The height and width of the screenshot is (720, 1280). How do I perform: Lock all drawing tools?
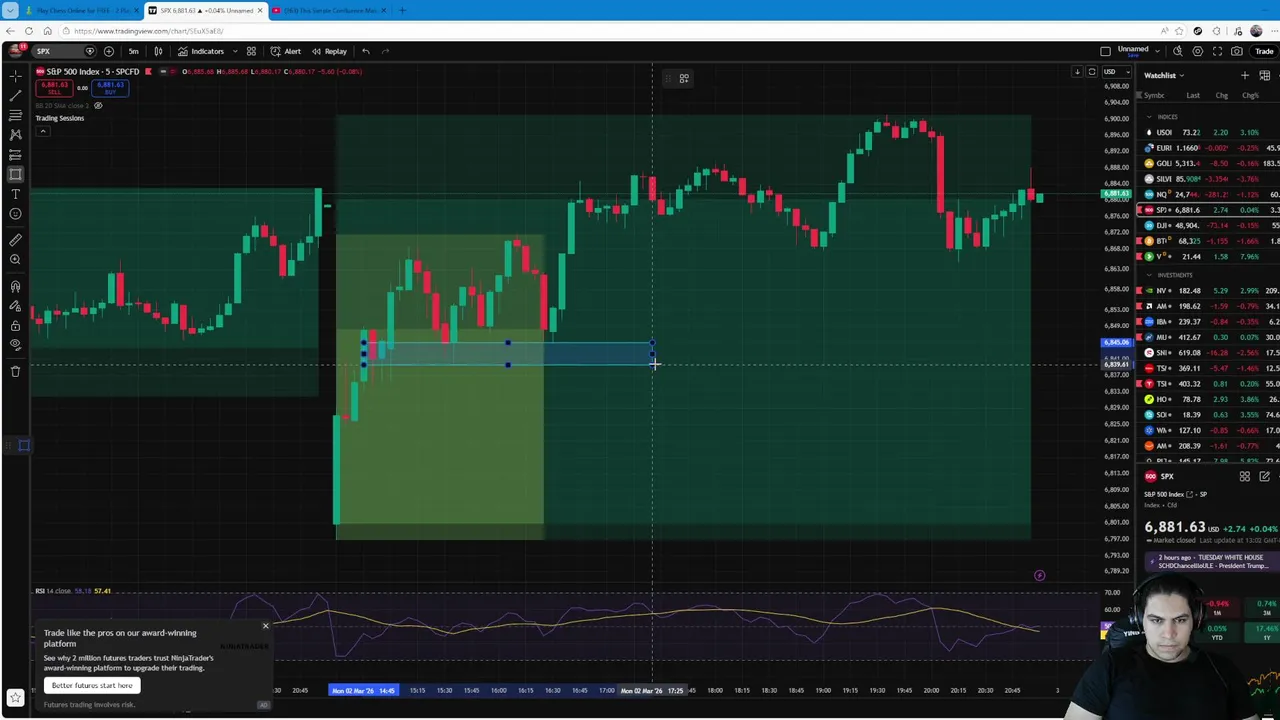coord(15,326)
